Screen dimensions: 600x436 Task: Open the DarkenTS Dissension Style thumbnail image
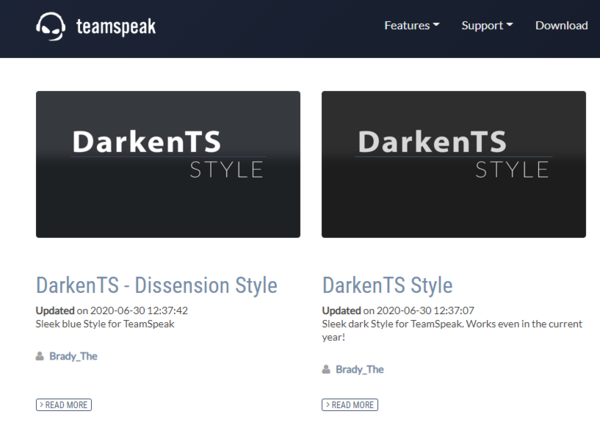(x=168, y=164)
